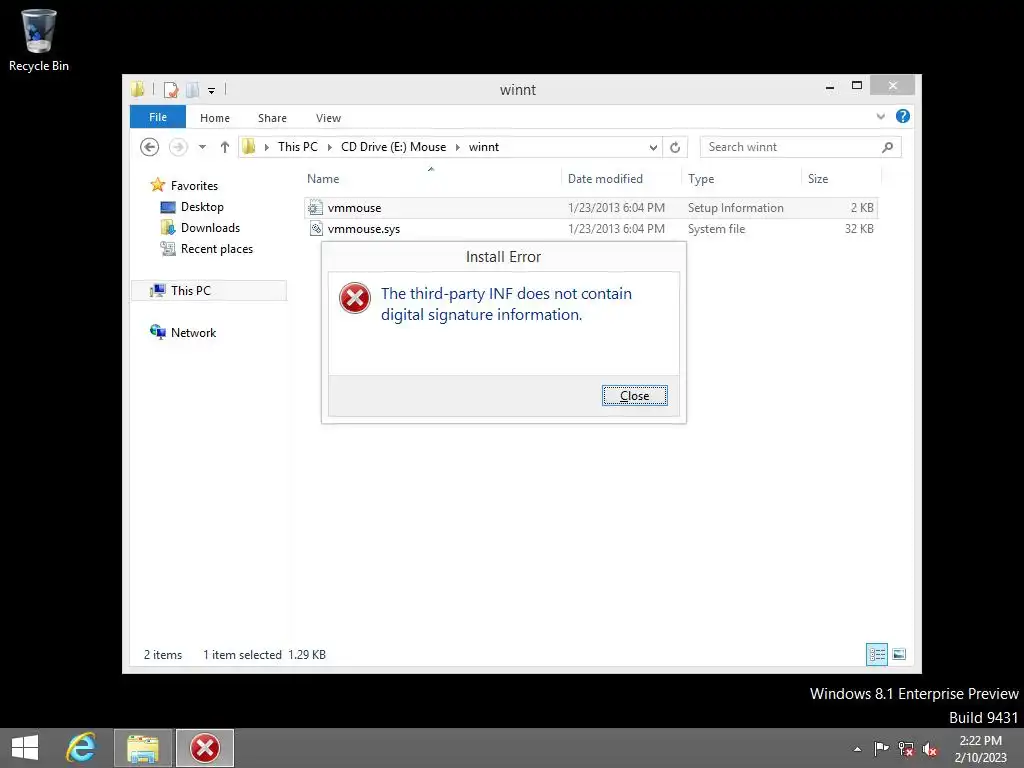
Task: Click the winnt breadcrumb segment
Action: (x=484, y=147)
